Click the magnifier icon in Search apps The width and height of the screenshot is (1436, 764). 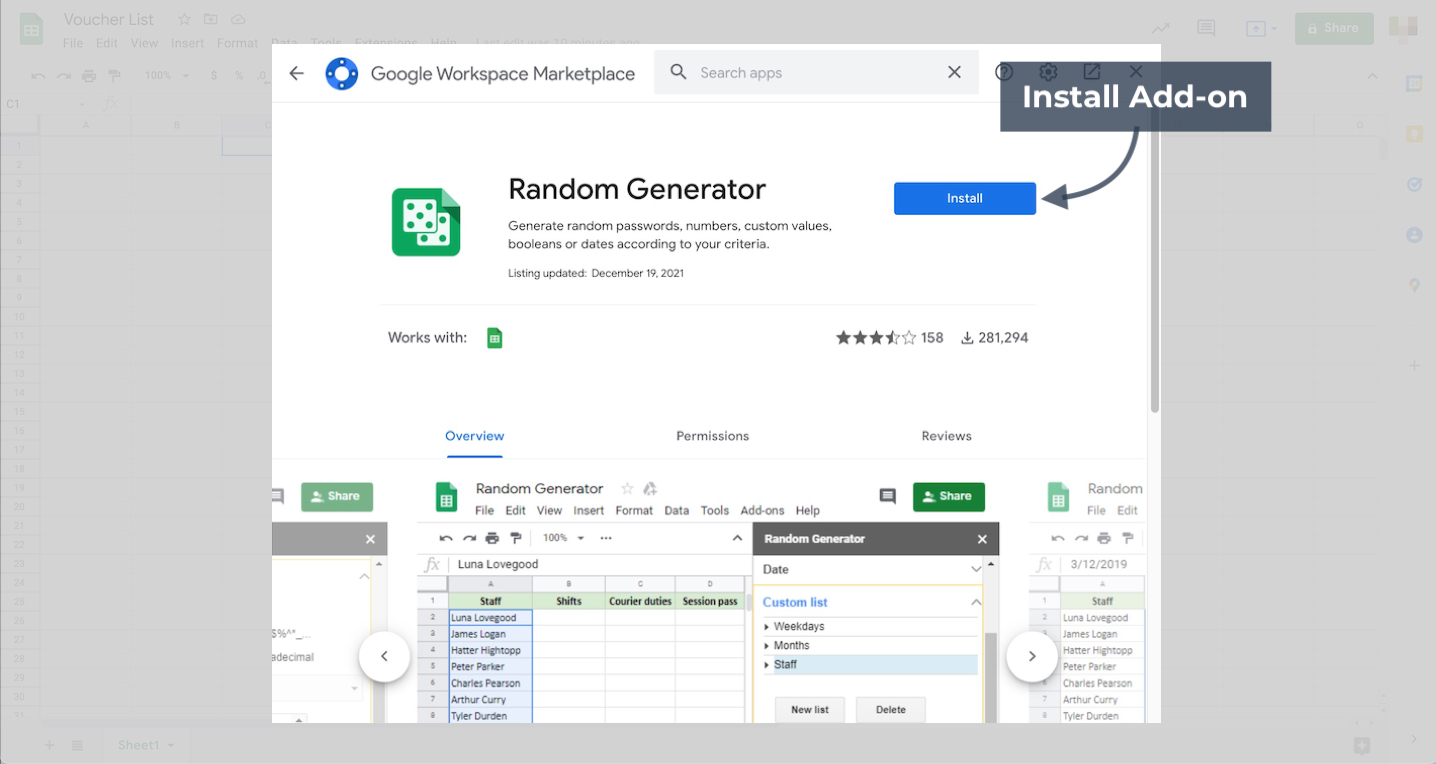[x=678, y=72]
